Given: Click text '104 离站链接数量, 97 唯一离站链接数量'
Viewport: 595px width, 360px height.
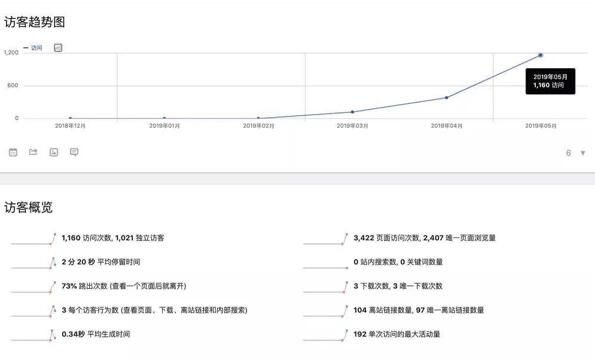Looking at the screenshot, I should (x=419, y=310).
